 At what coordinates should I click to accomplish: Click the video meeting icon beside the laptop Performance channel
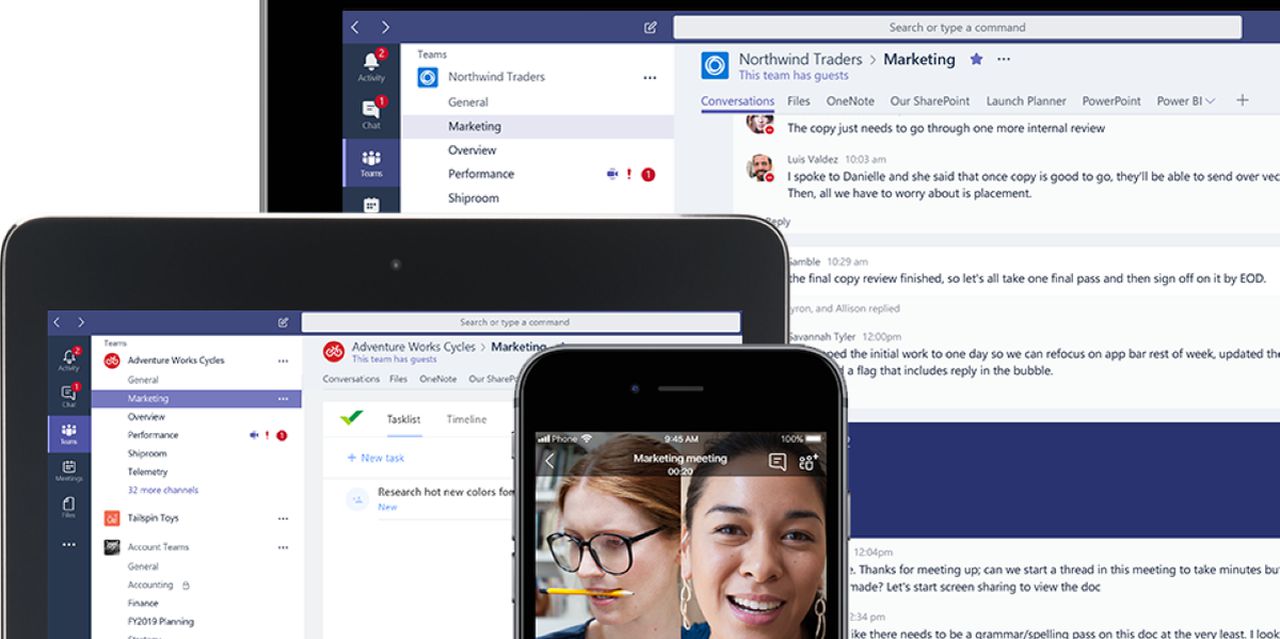click(612, 174)
